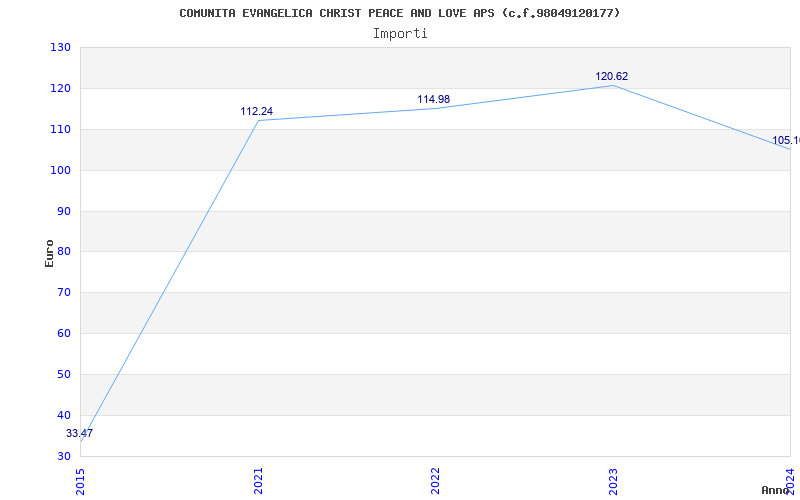
Task: Click the y-axis value 90
Action: (x=63, y=211)
